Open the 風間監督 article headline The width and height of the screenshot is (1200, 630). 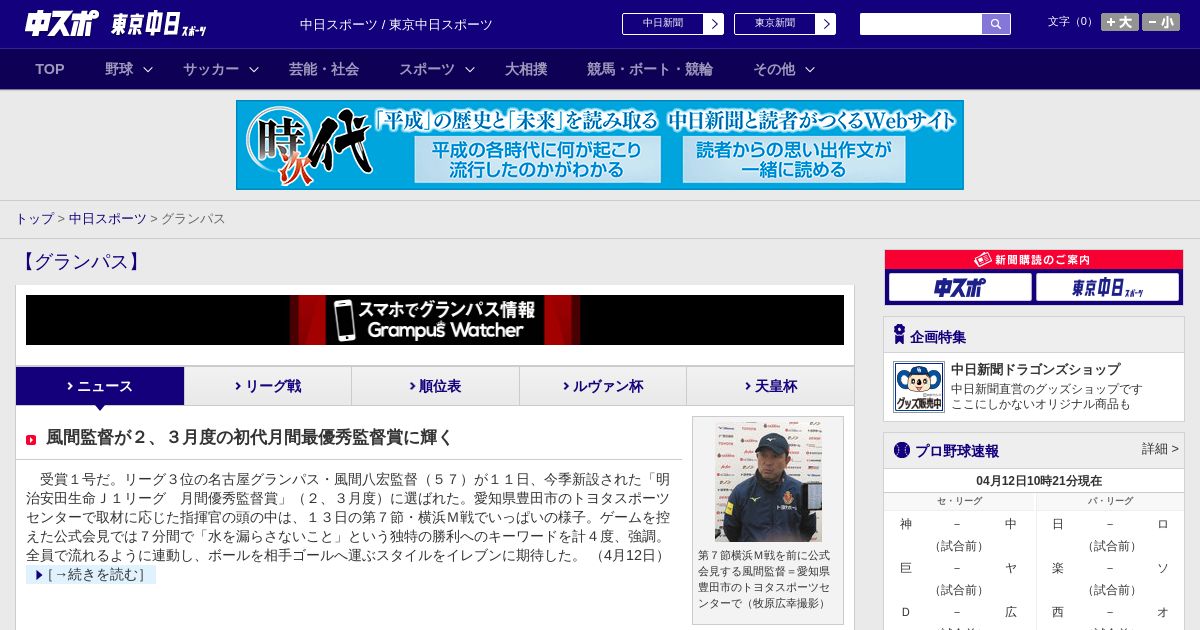tap(249, 437)
